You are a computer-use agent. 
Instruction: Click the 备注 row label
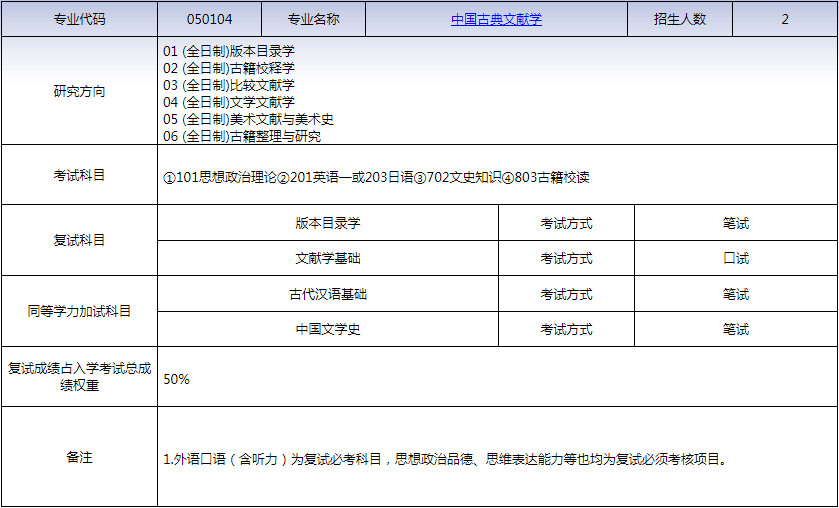[79, 457]
